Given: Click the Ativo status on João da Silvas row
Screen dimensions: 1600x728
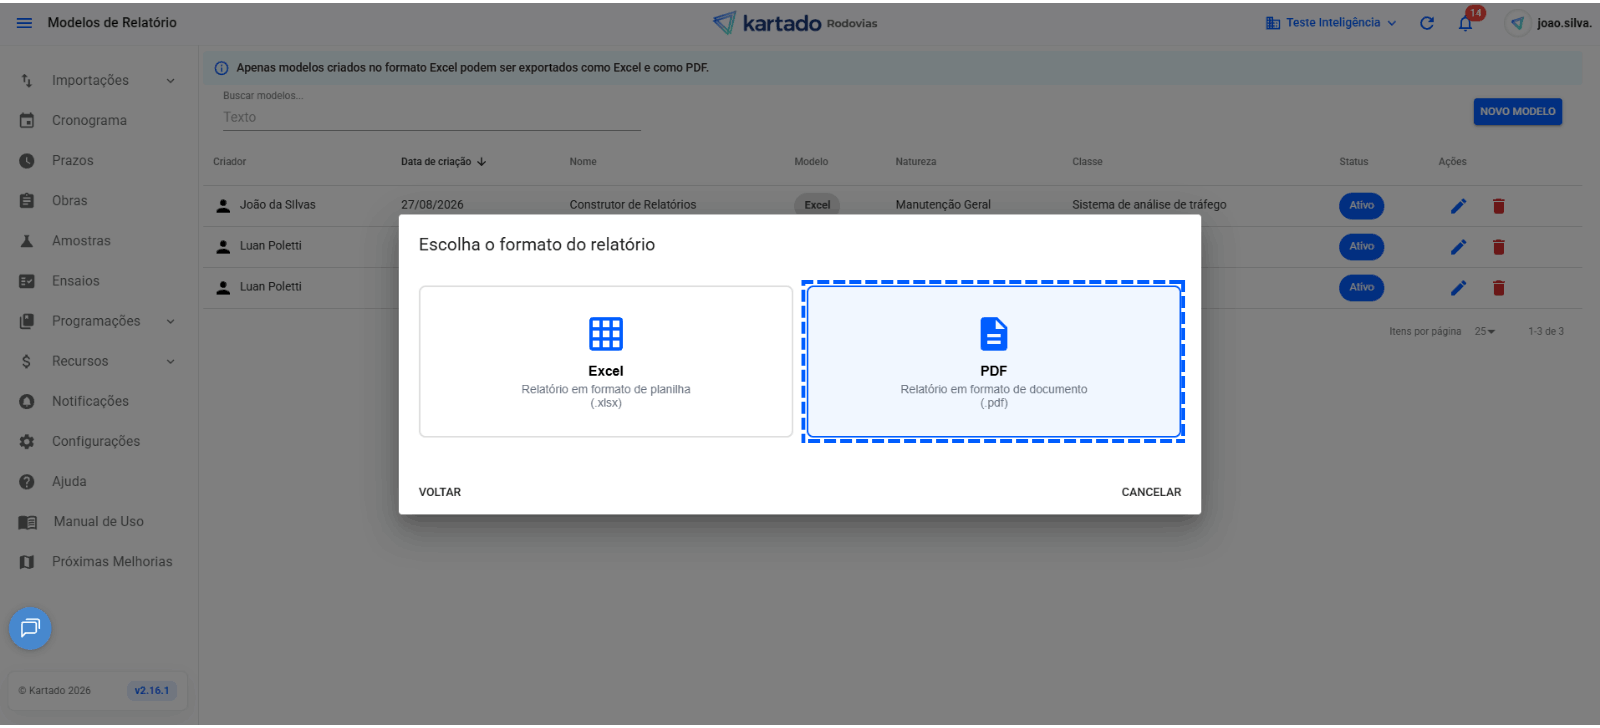Looking at the screenshot, I should 1361,205.
